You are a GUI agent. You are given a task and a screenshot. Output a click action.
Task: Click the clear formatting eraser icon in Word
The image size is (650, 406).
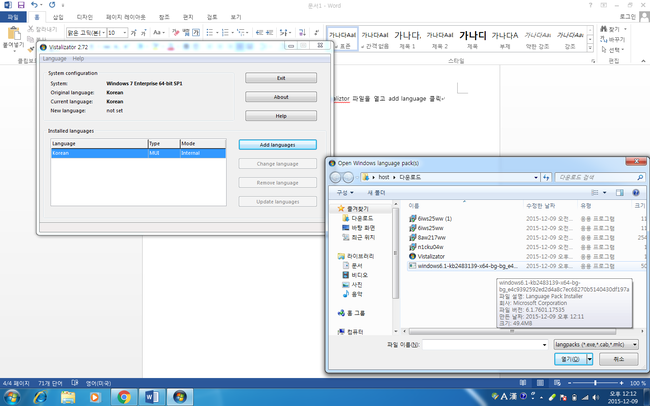(x=176, y=32)
